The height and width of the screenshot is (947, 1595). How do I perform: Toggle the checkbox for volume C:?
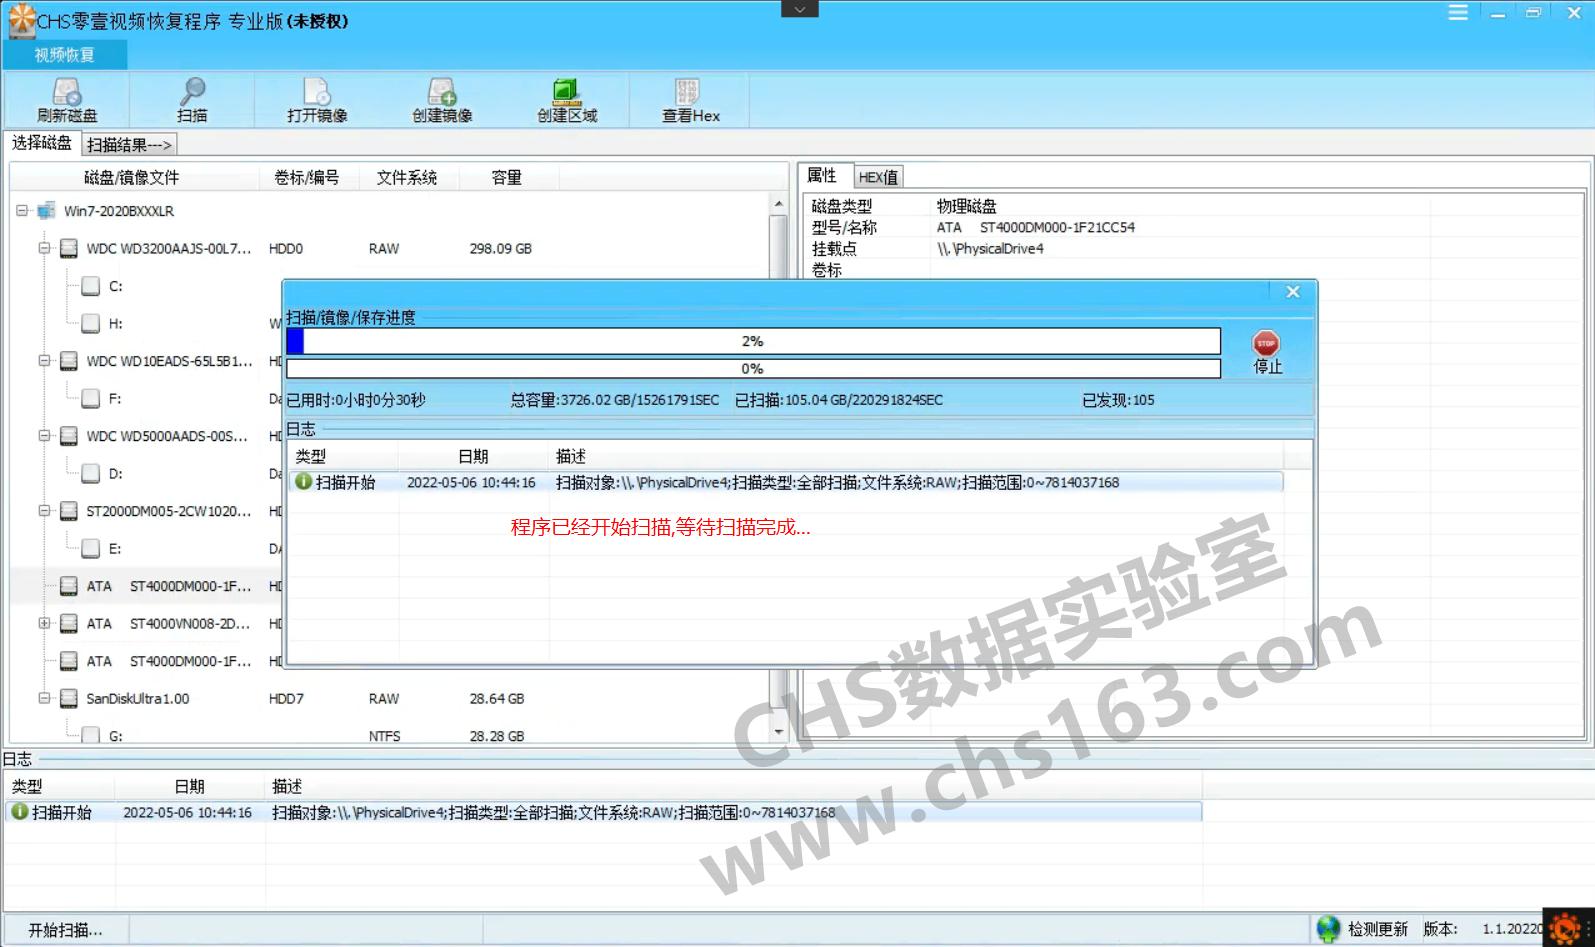tap(91, 286)
